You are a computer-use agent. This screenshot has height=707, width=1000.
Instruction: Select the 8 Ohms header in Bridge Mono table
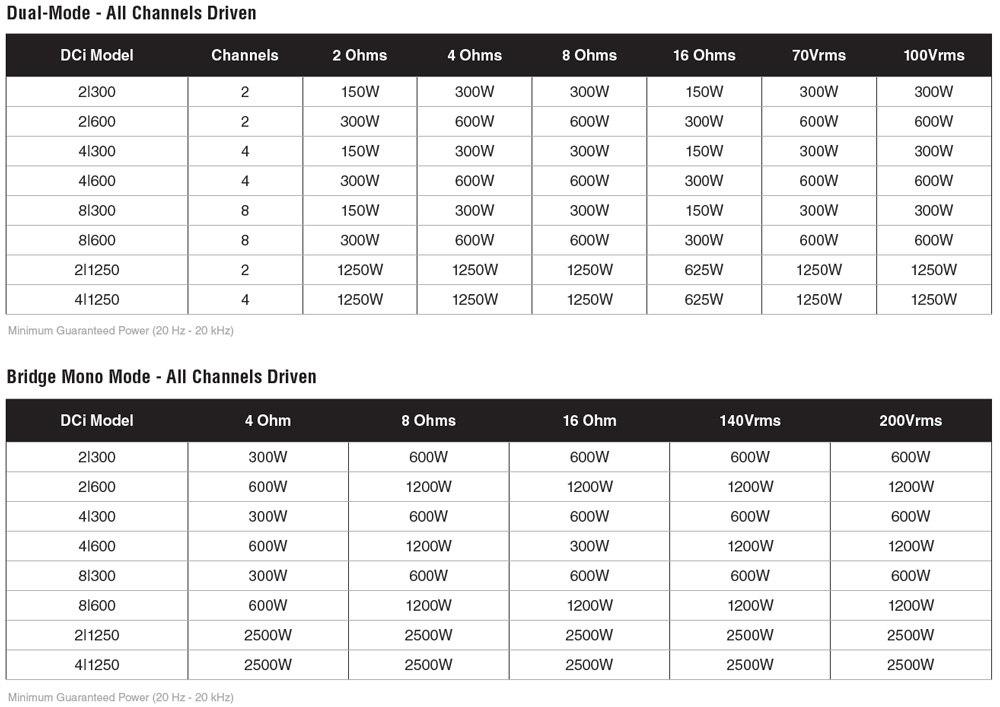(429, 421)
